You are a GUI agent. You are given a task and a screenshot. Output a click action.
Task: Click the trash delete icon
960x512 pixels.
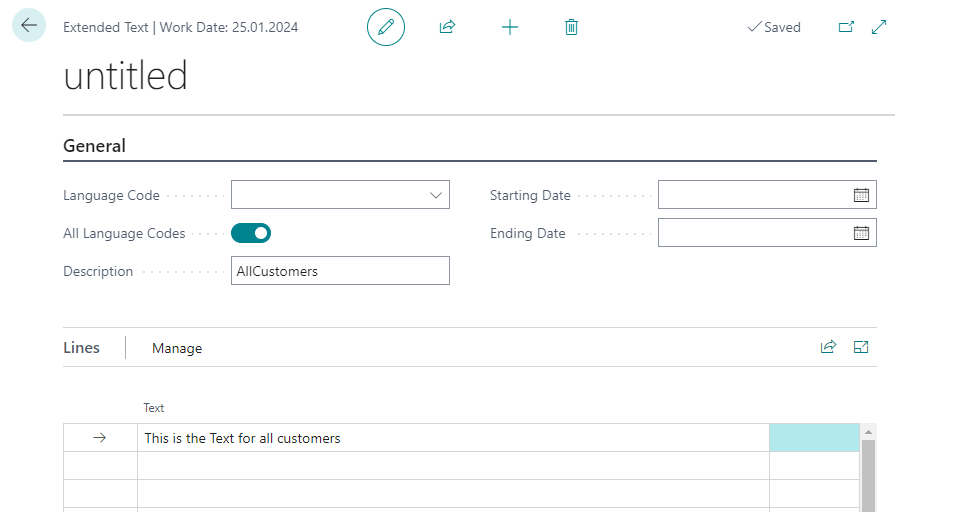(x=571, y=27)
